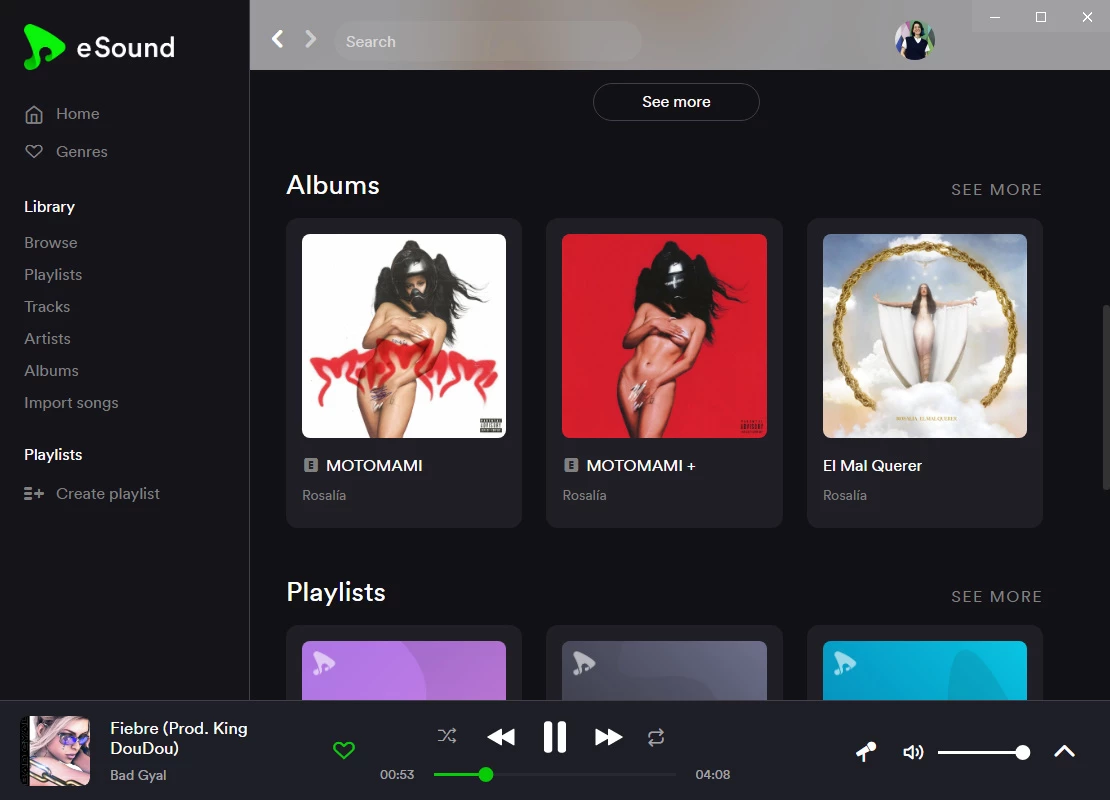Expand the player with the up chevron
Image resolution: width=1110 pixels, height=800 pixels.
(x=1065, y=751)
